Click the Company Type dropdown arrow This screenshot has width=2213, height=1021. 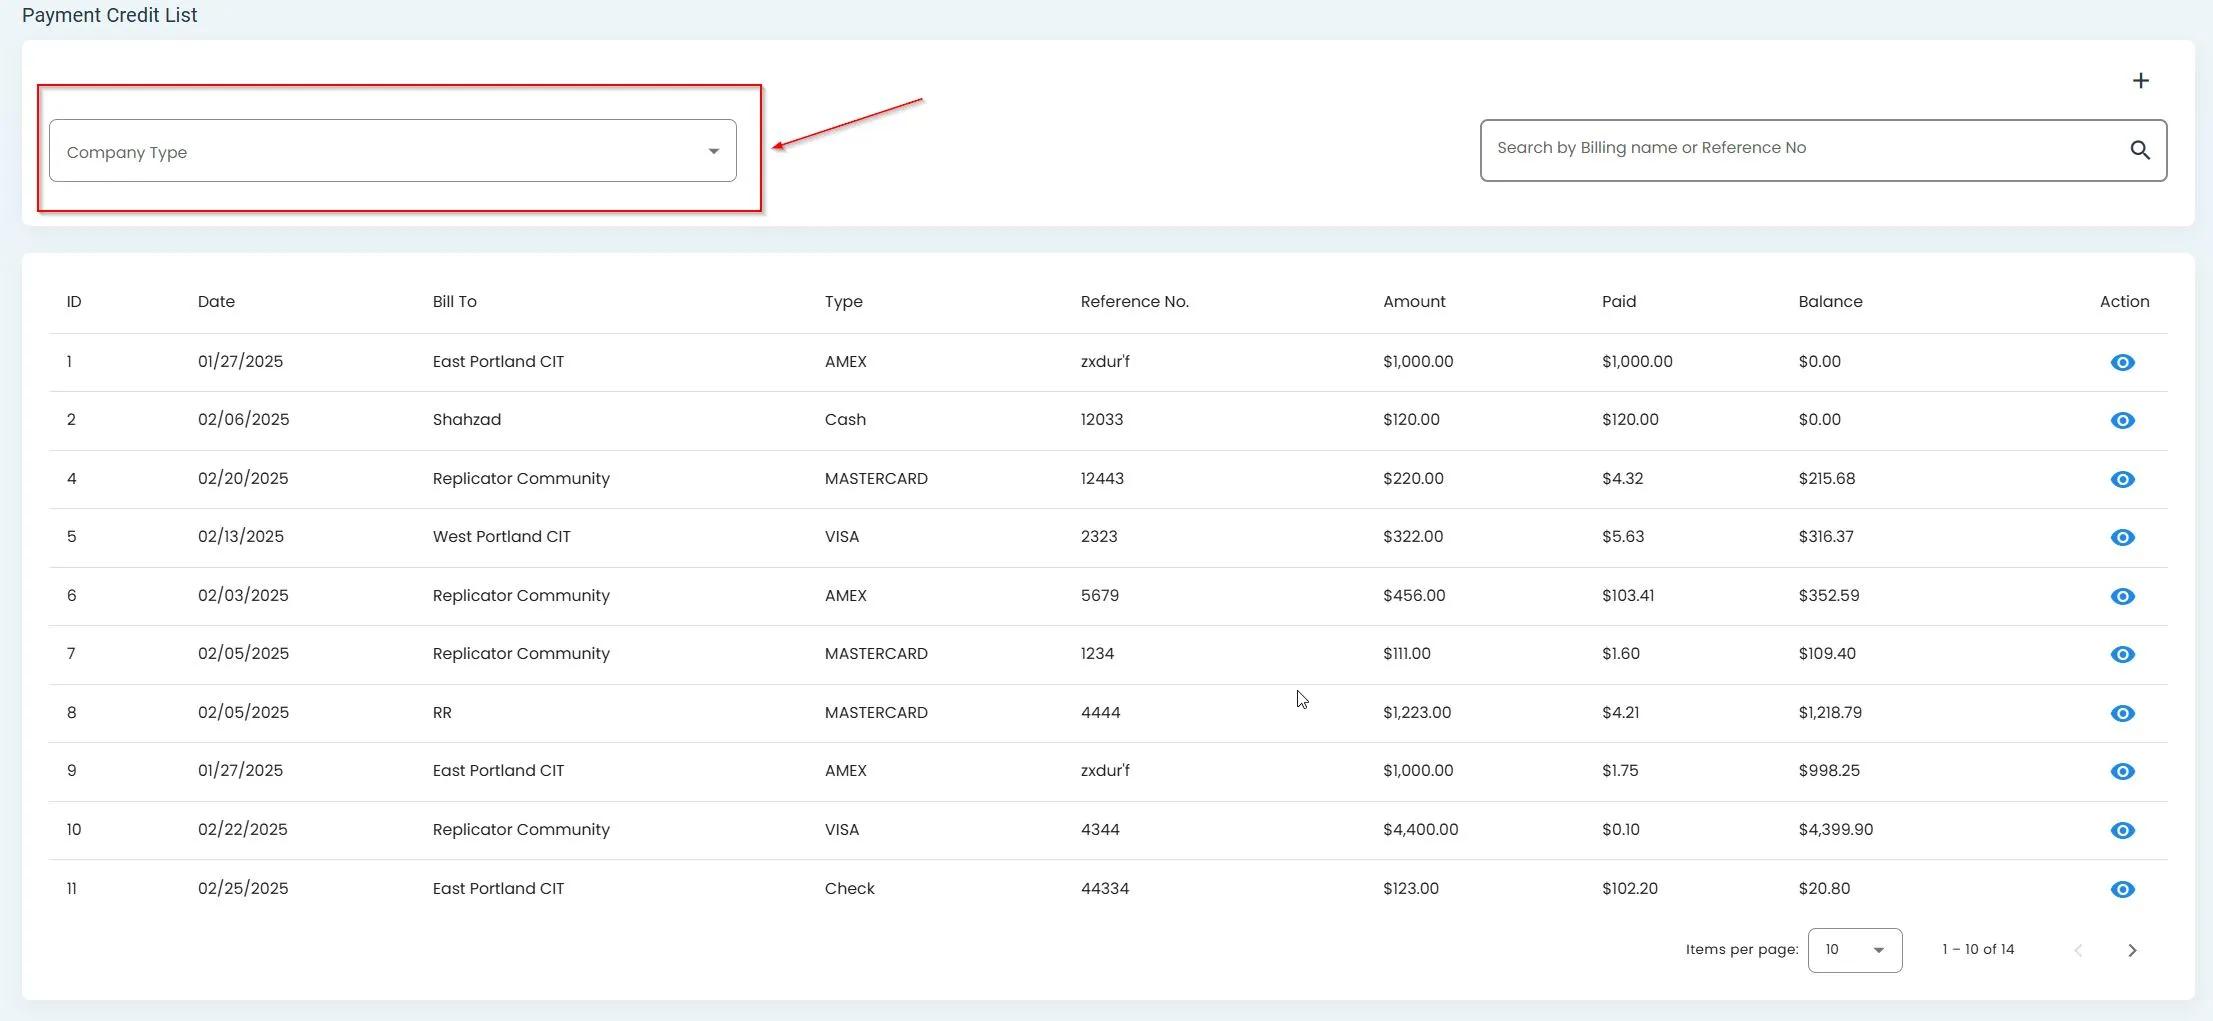(x=712, y=150)
